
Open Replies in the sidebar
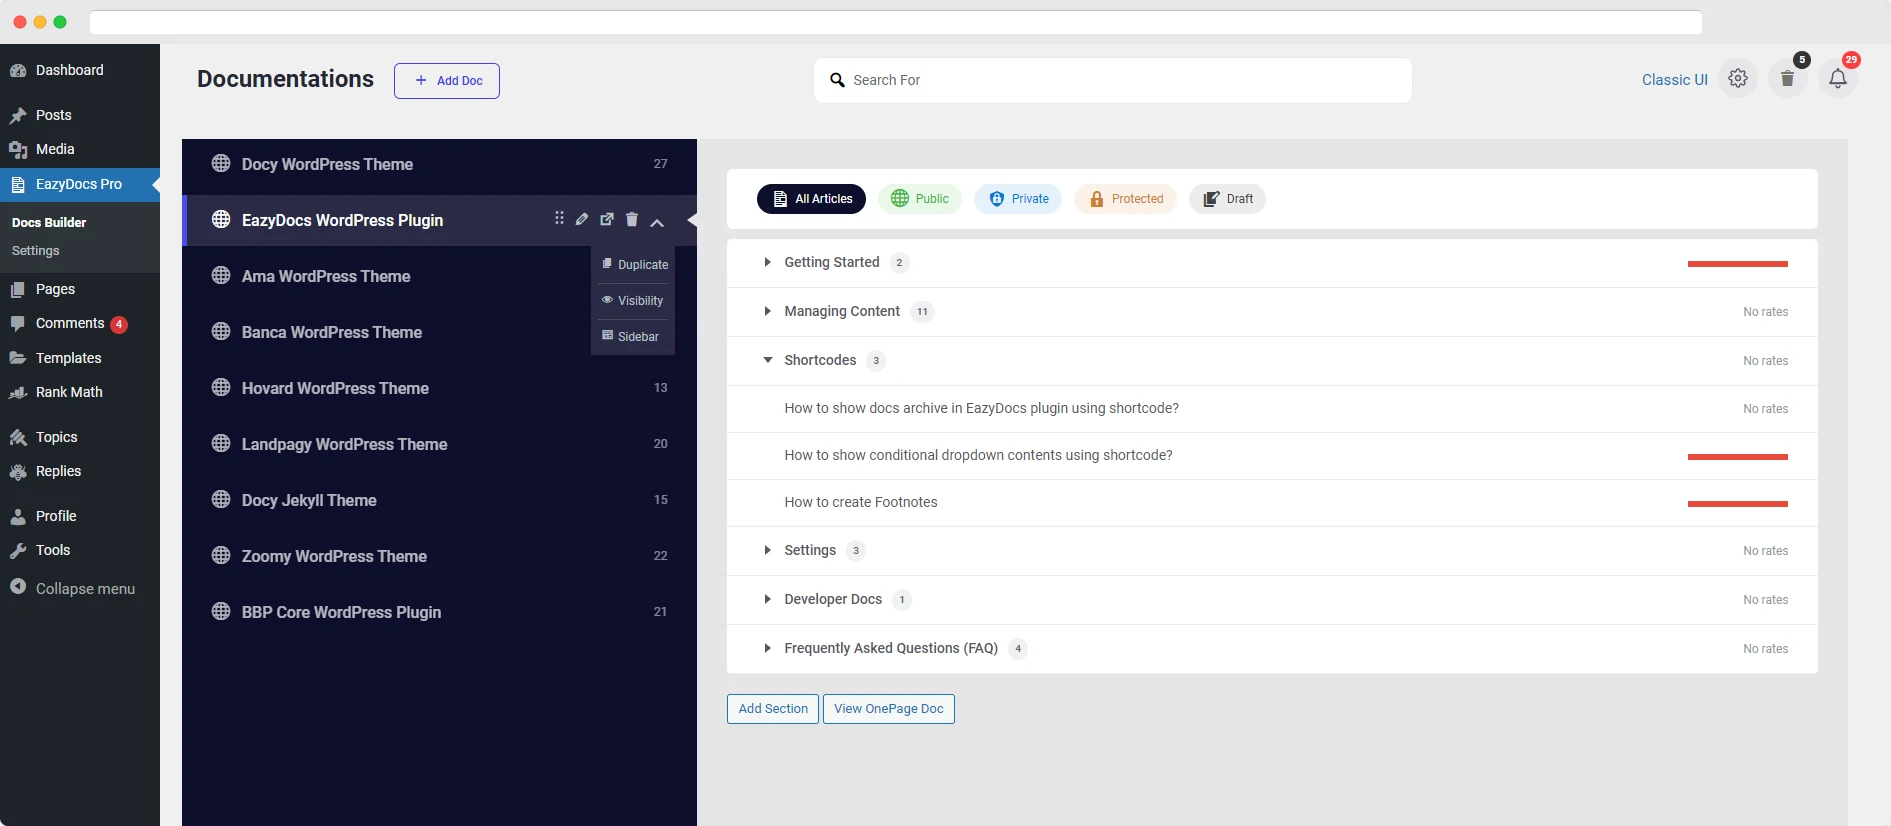[80, 471]
